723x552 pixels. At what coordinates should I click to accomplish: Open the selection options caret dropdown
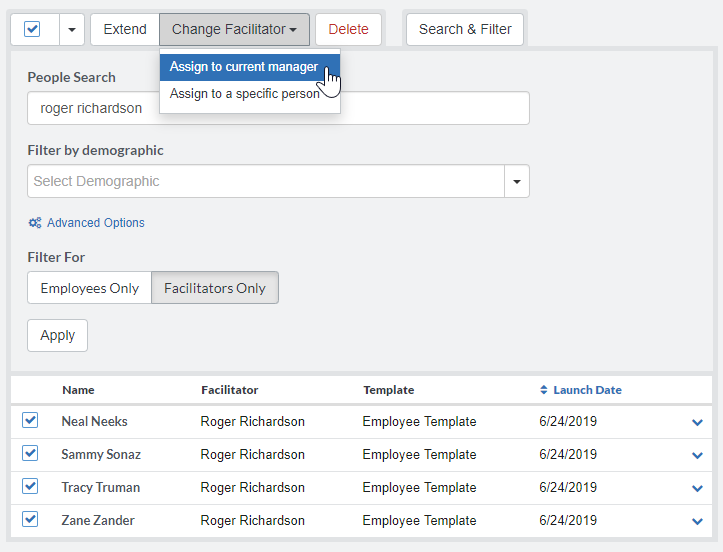[72, 30]
